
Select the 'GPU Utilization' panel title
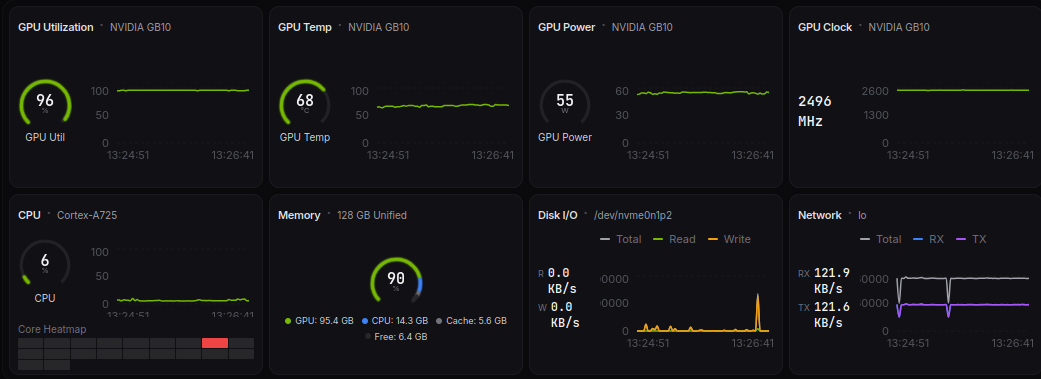click(56, 27)
